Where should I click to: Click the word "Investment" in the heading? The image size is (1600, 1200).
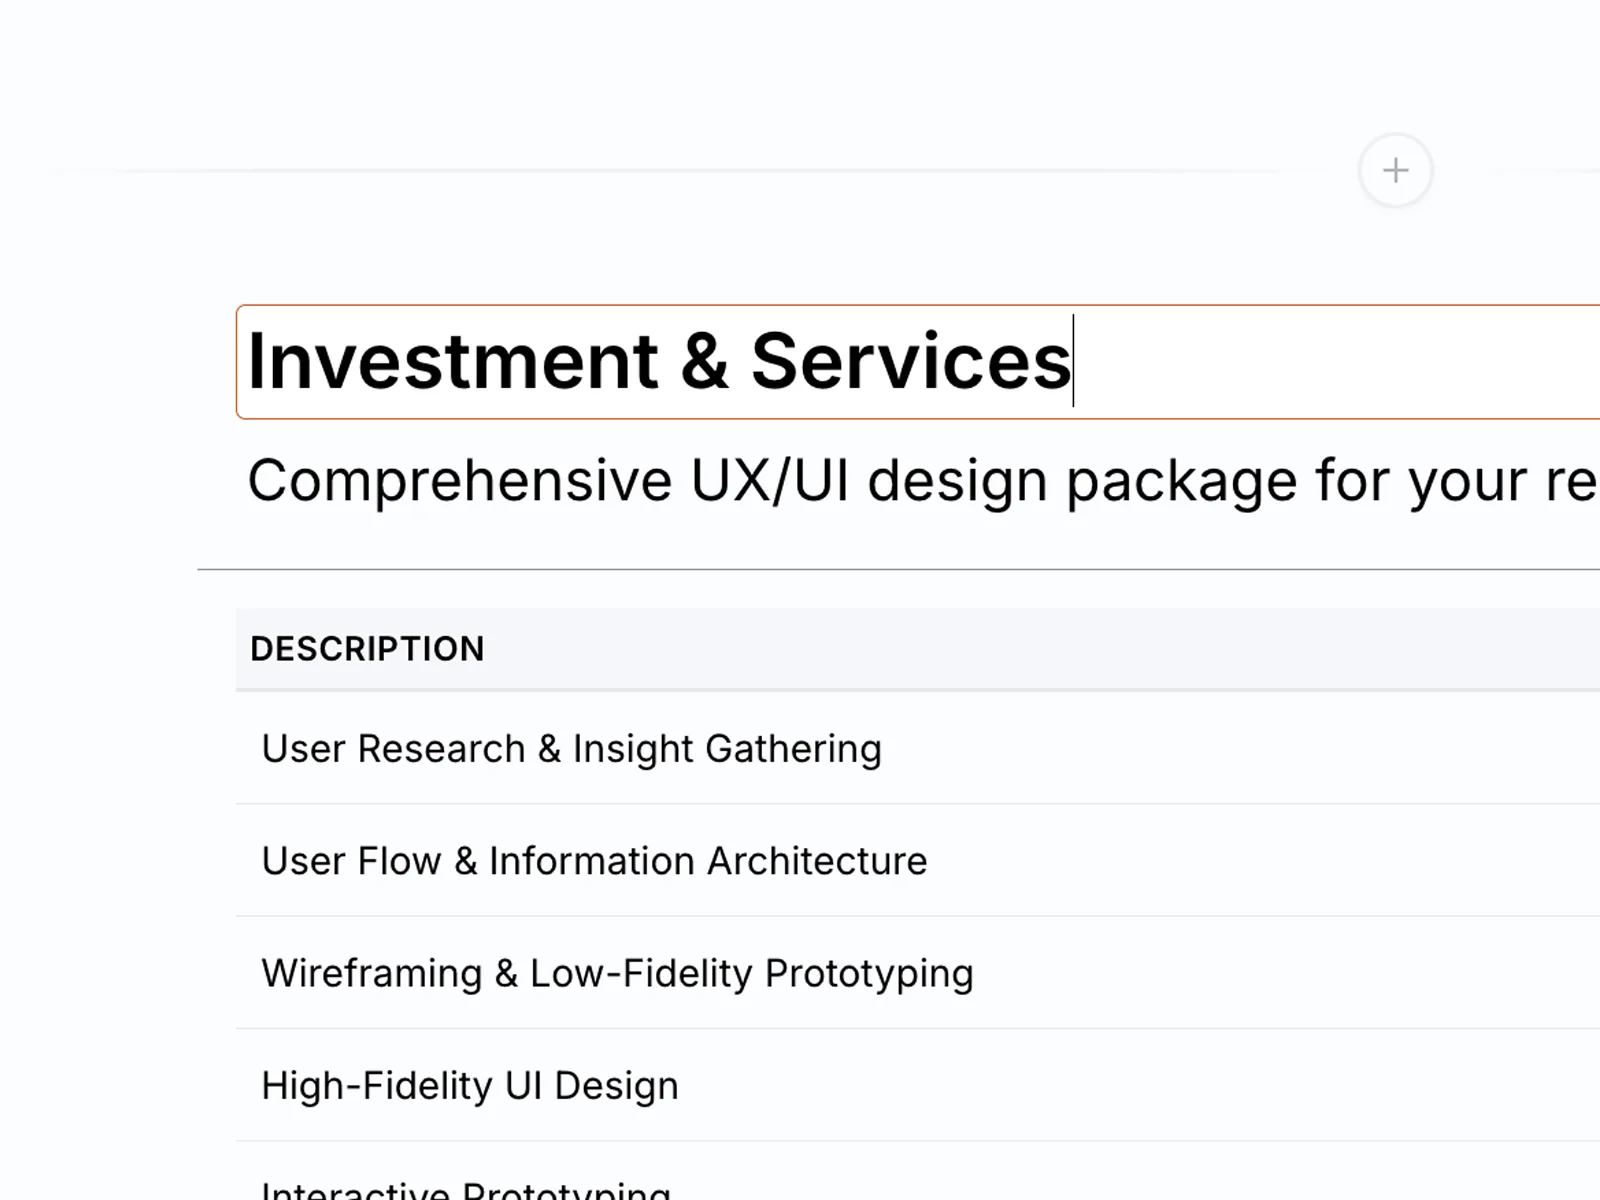click(x=452, y=362)
